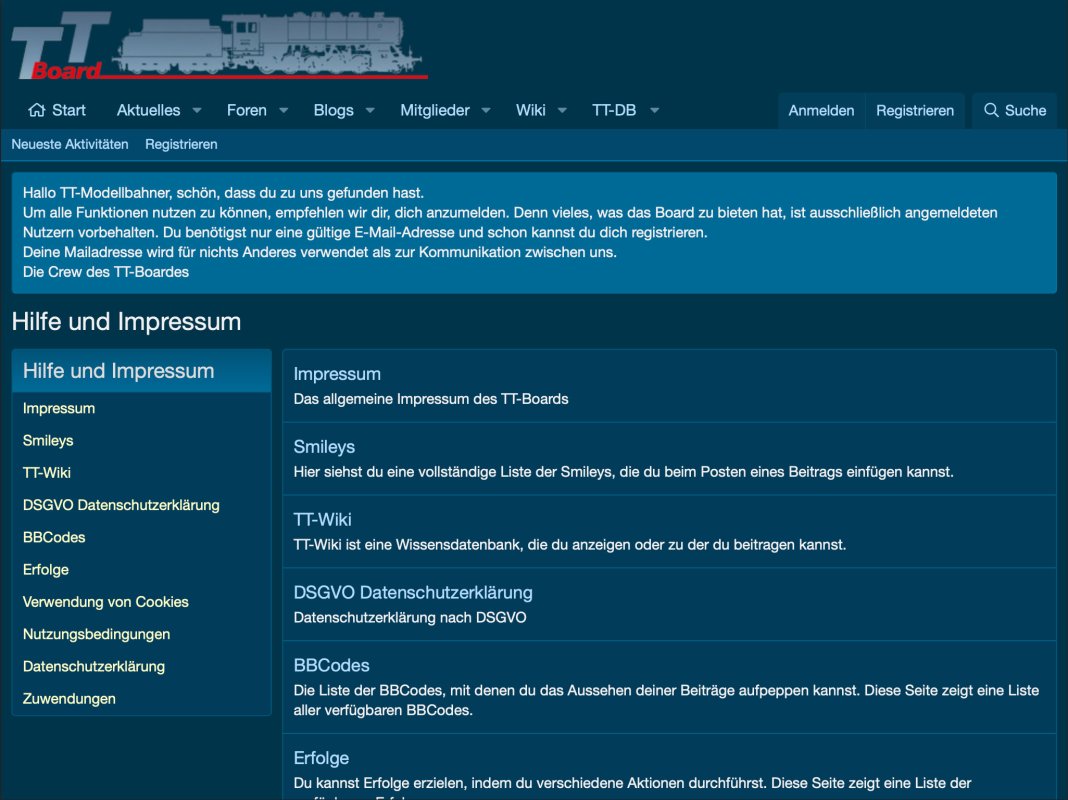Screen dimensions: 1068x800
Task: Expand the Foren dropdown arrow
Action: [x=283, y=110]
